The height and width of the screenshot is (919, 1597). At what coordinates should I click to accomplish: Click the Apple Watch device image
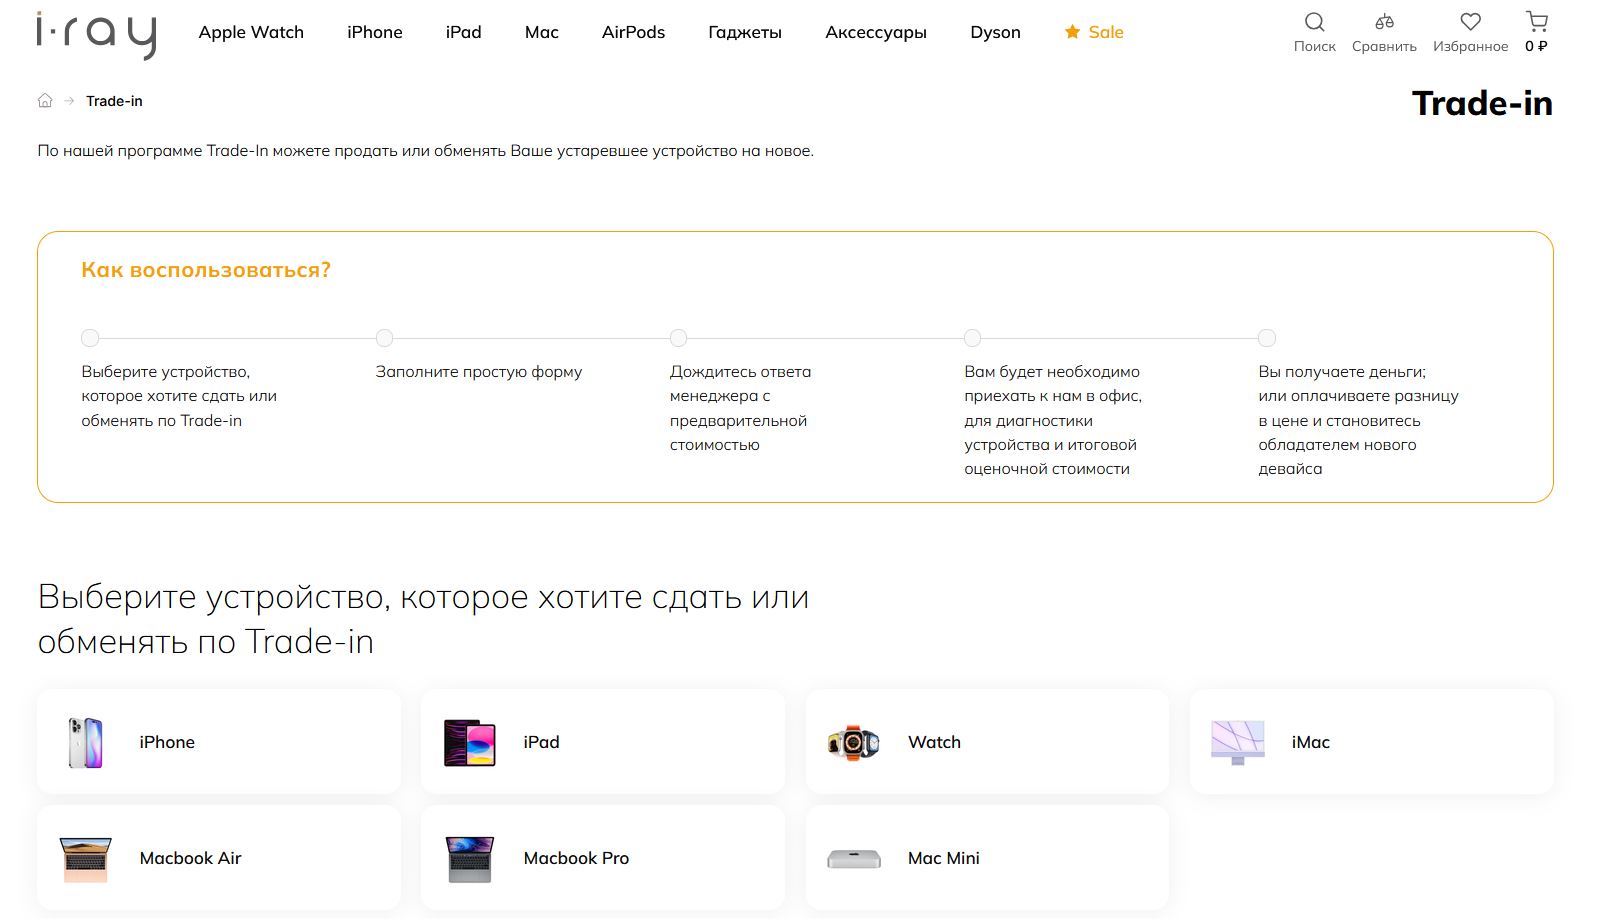(853, 742)
